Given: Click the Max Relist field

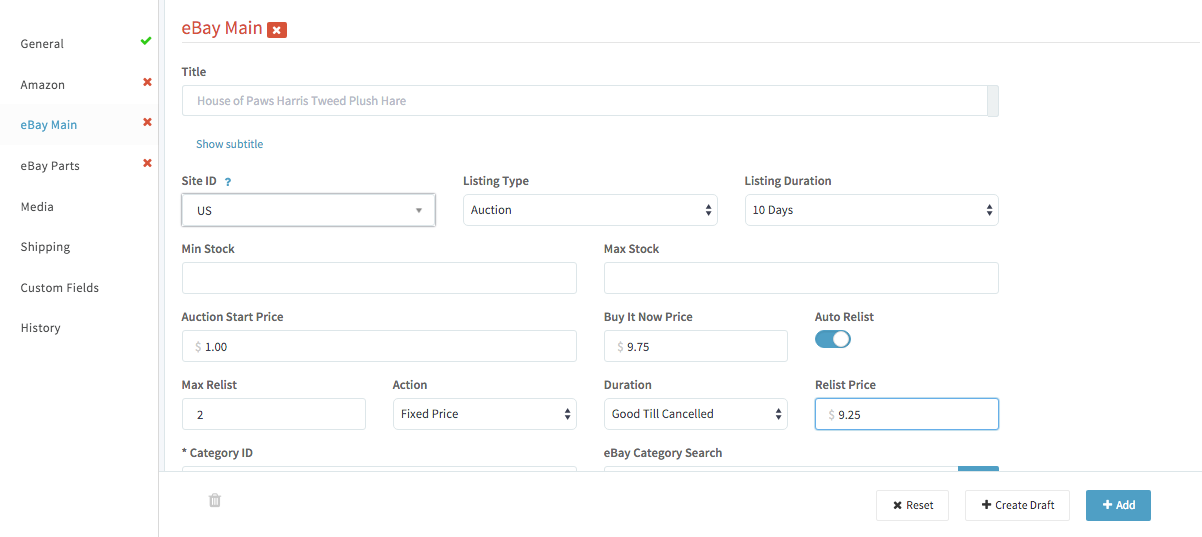Looking at the screenshot, I should click(274, 414).
